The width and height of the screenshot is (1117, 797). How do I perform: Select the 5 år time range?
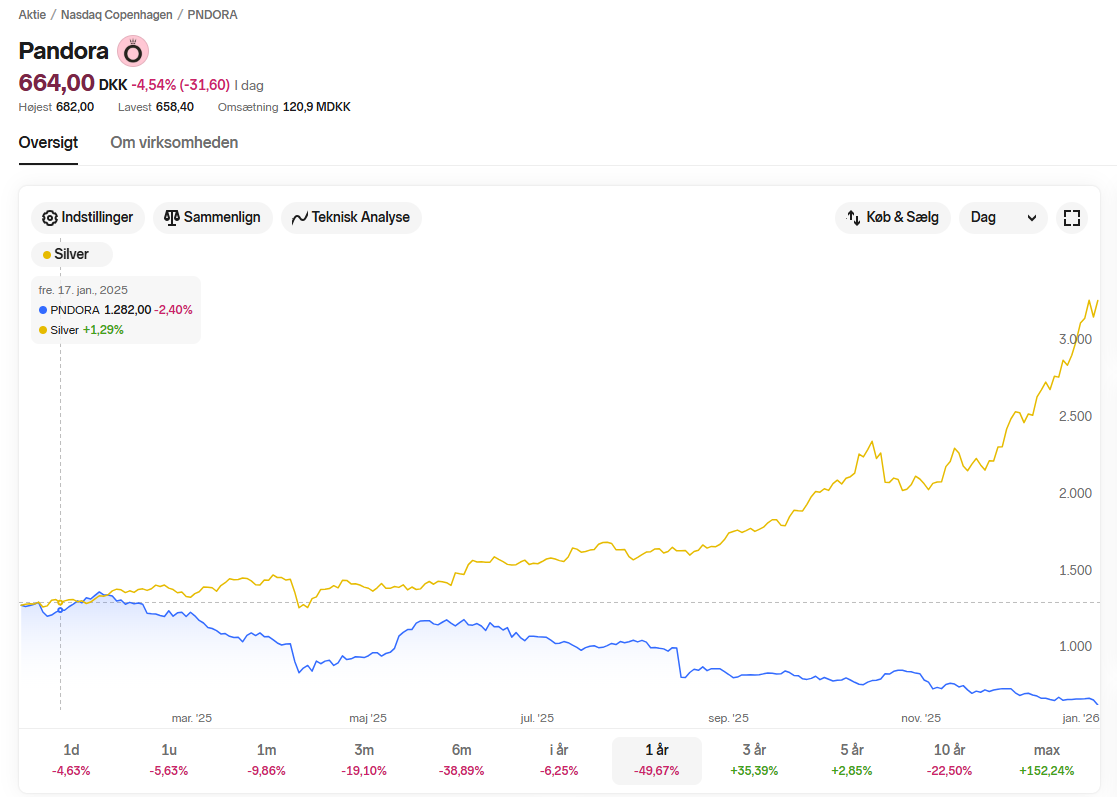pyautogui.click(x=852, y=759)
